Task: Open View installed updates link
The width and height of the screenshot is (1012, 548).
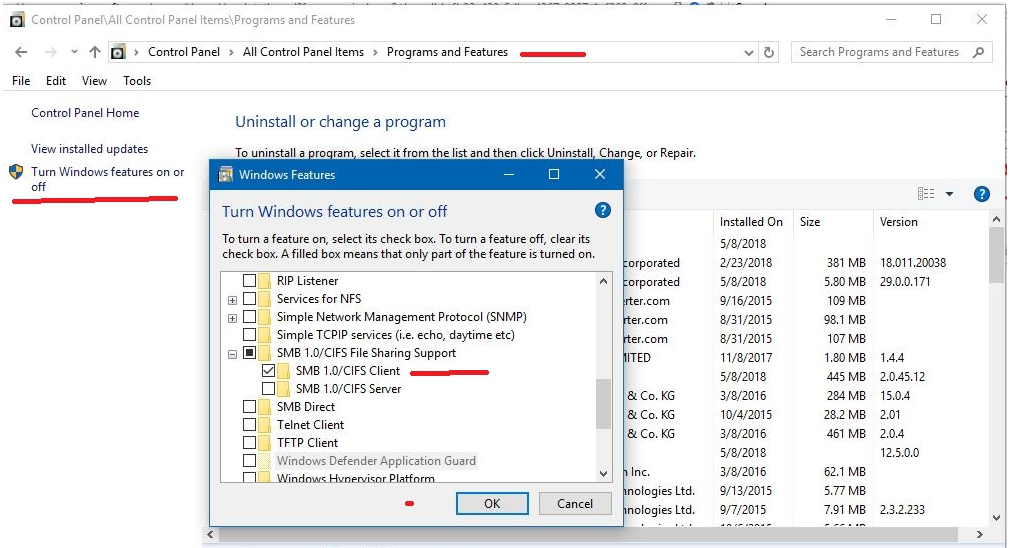Action: tap(90, 149)
